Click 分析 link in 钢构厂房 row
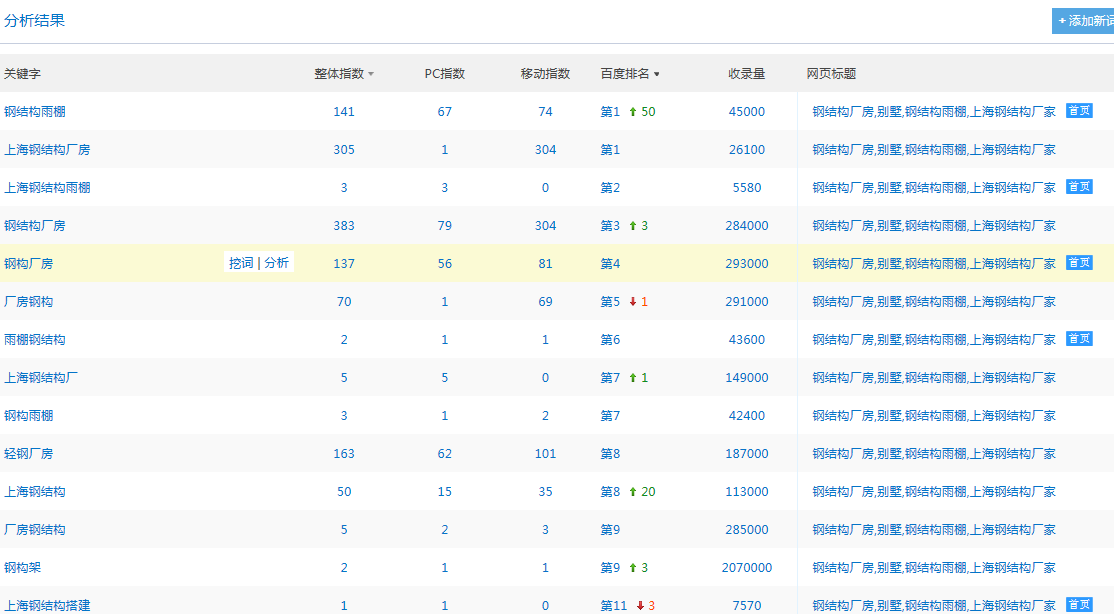Screen dimensions: 1114x614 (x=276, y=263)
